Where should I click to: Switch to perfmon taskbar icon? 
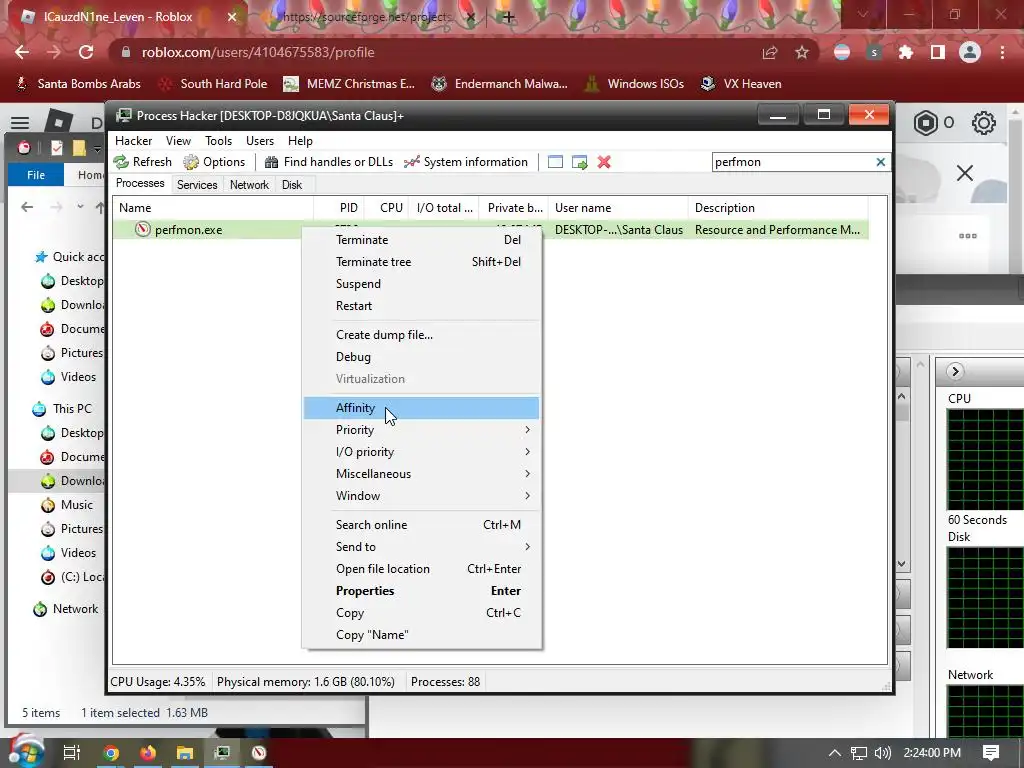click(259, 753)
